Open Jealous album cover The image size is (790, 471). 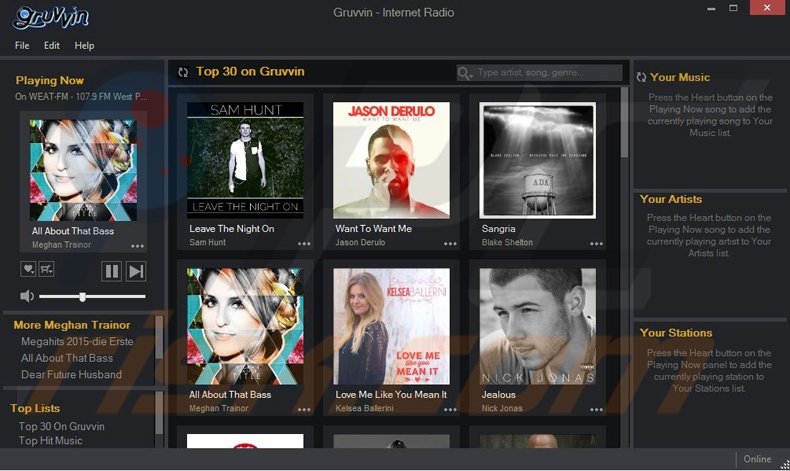[538, 326]
